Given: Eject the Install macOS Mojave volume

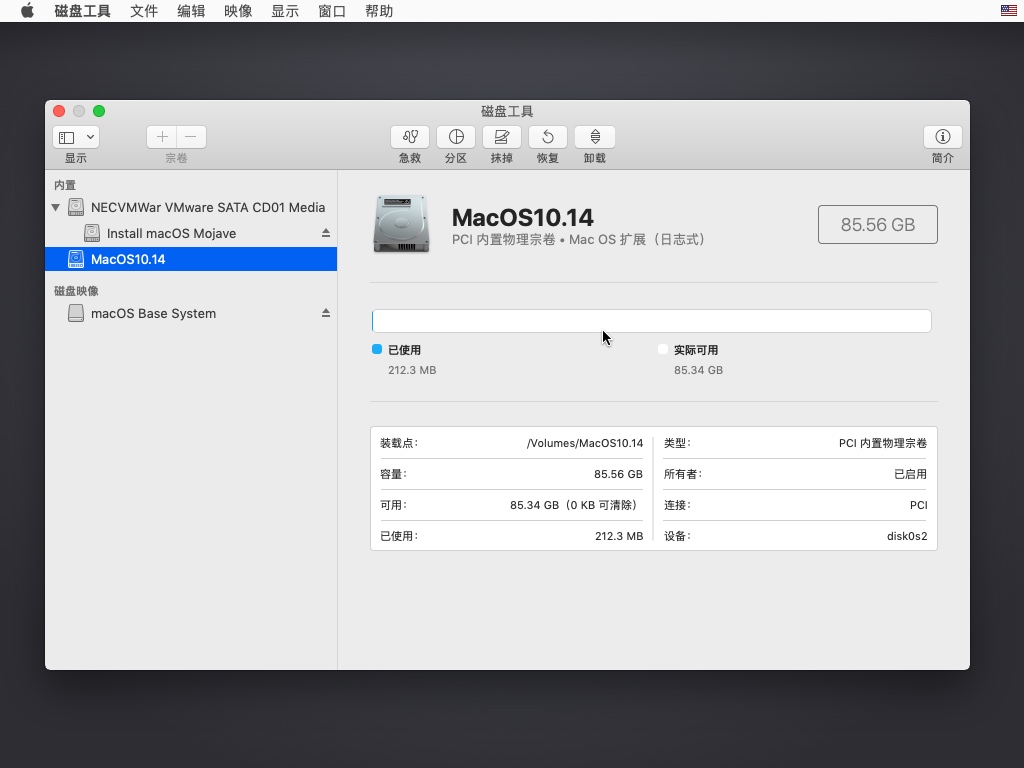Looking at the screenshot, I should pyautogui.click(x=325, y=233).
